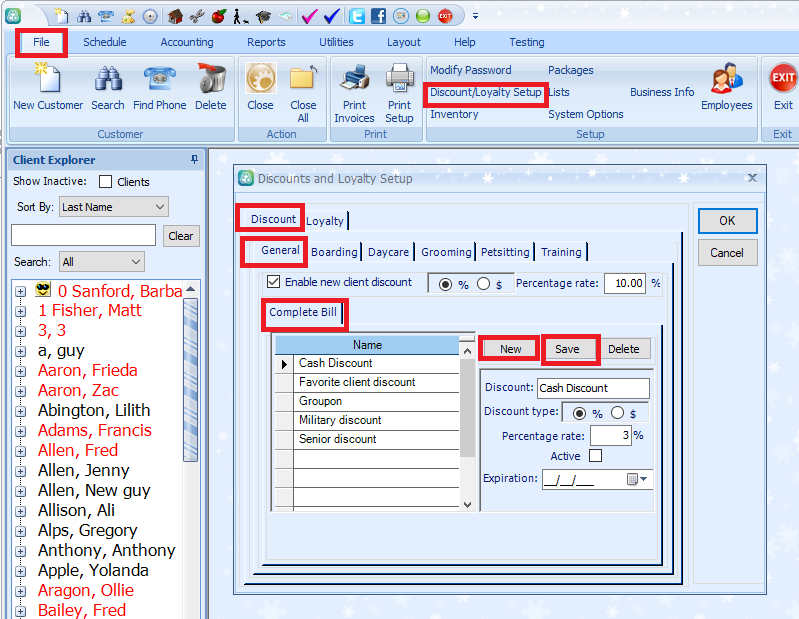Open the Sort By Last Name dropdown
This screenshot has width=799, height=619.
(113, 207)
